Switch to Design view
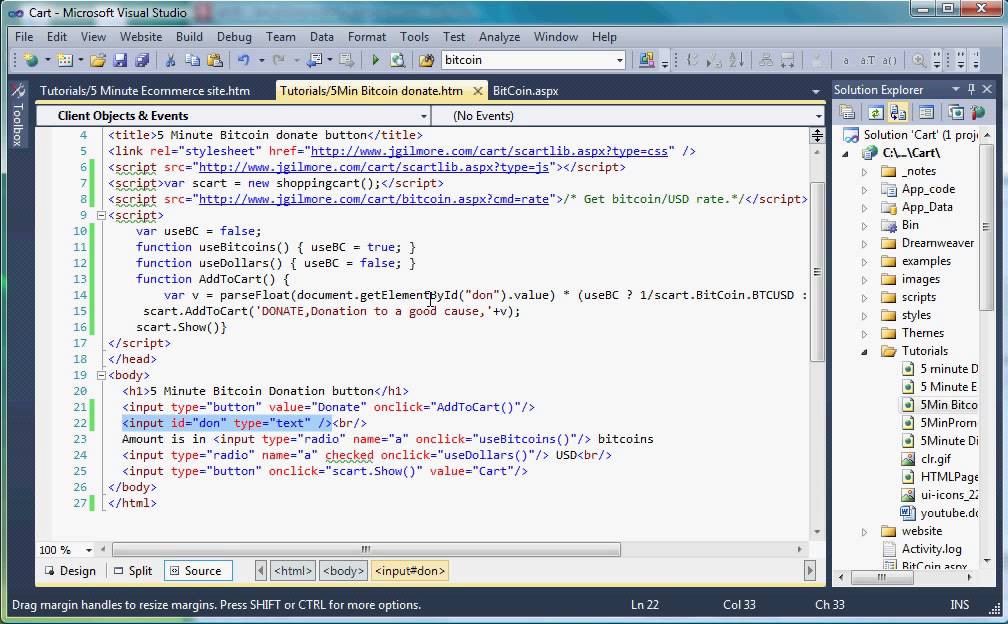Image resolution: width=1008 pixels, height=624 pixels. pyautogui.click(x=71, y=571)
